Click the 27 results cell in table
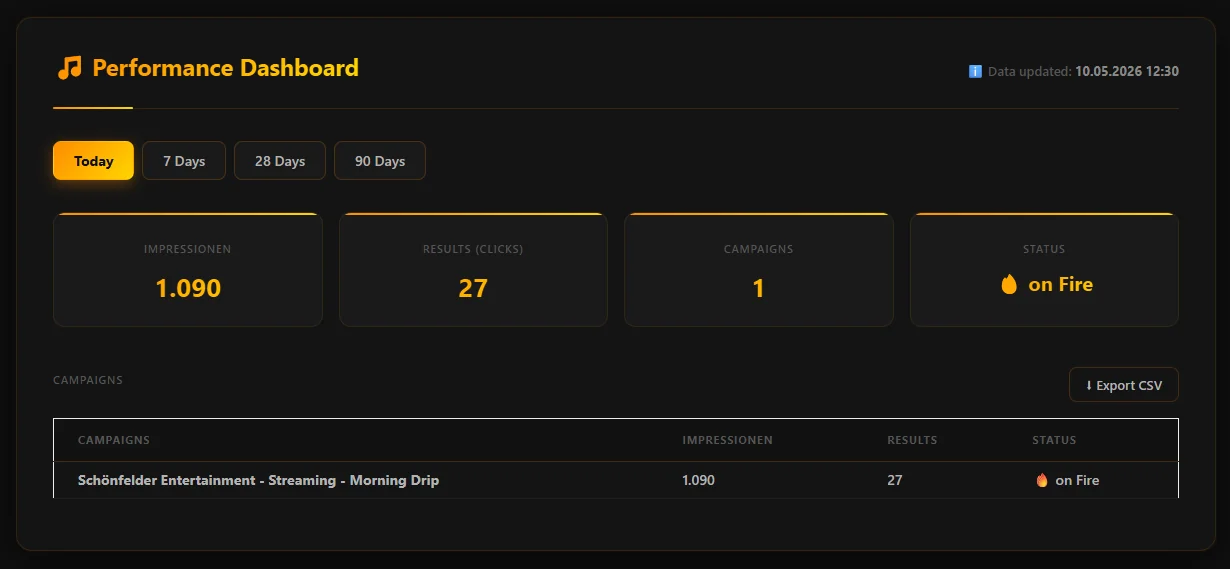This screenshot has width=1230, height=569. click(894, 480)
